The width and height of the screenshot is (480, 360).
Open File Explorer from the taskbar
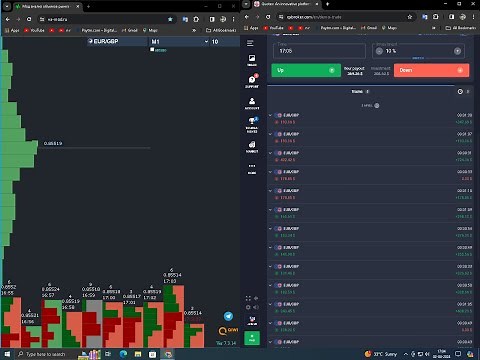pos(138,354)
